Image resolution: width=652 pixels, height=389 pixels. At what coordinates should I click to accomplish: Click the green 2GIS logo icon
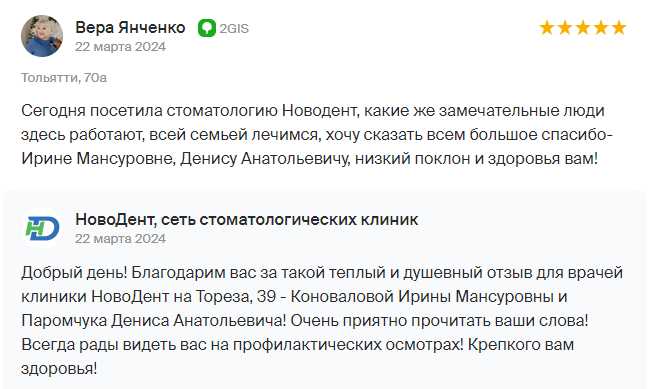click(x=207, y=28)
